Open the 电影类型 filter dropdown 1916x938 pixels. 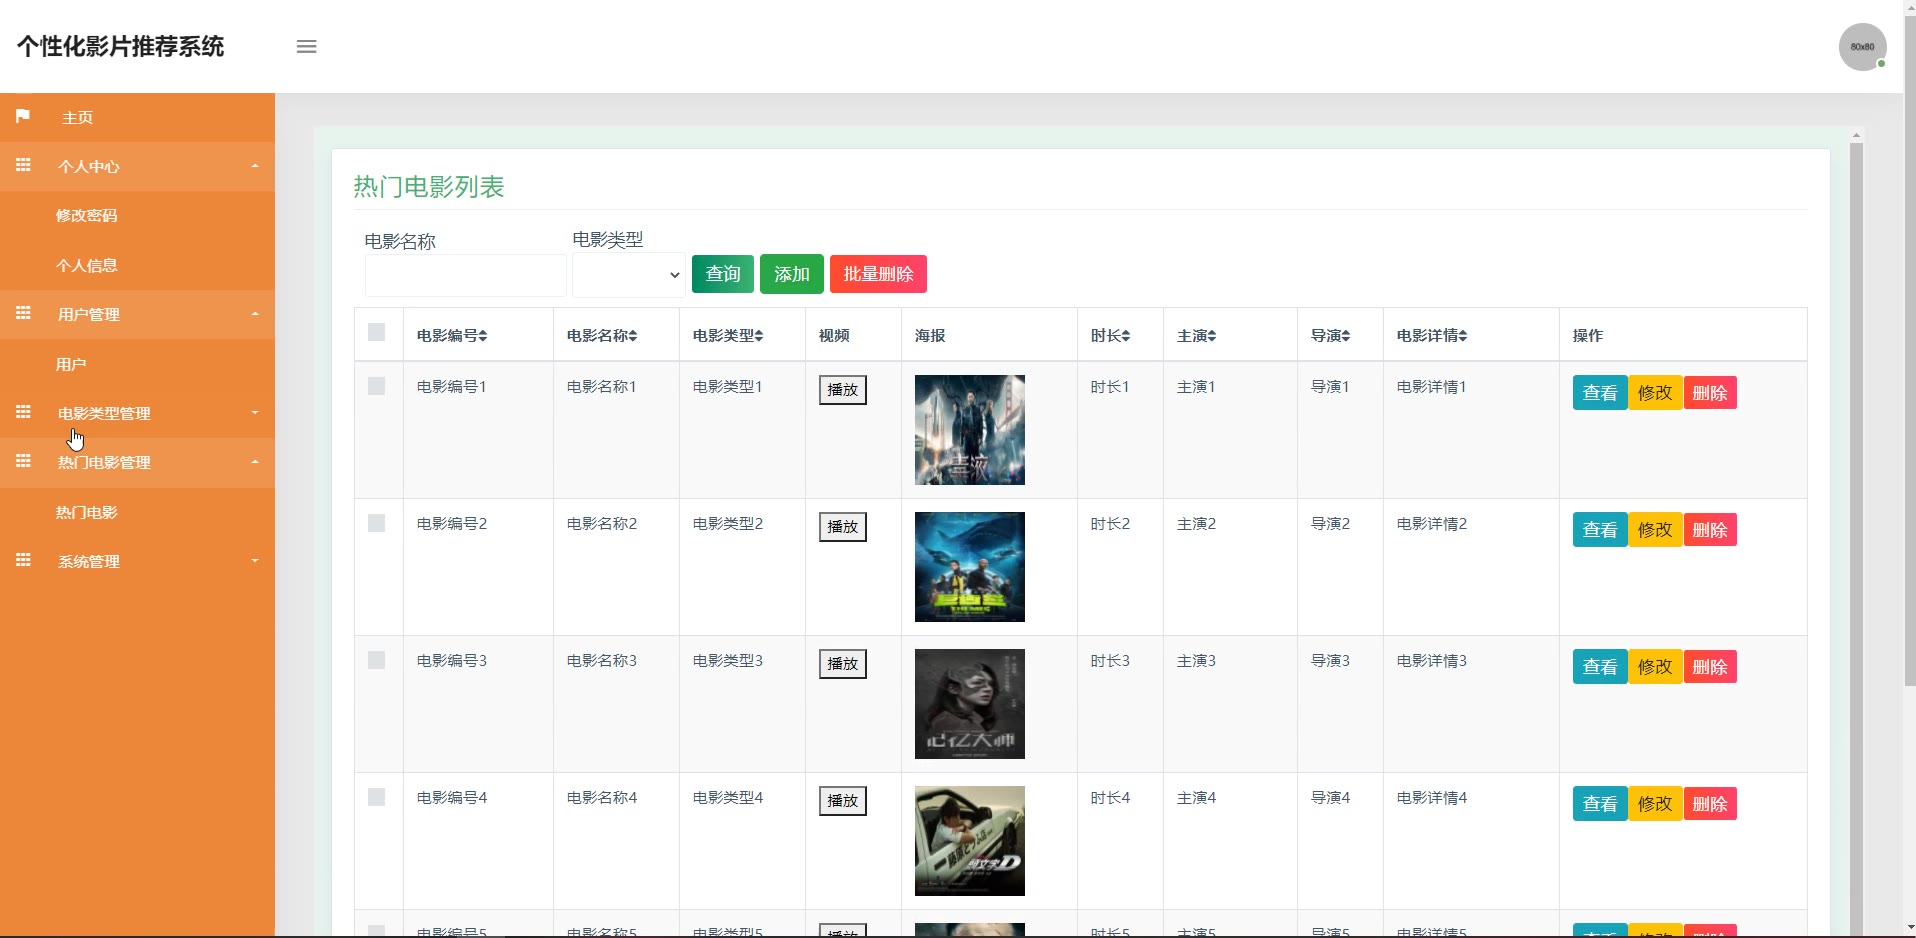pyautogui.click(x=629, y=275)
